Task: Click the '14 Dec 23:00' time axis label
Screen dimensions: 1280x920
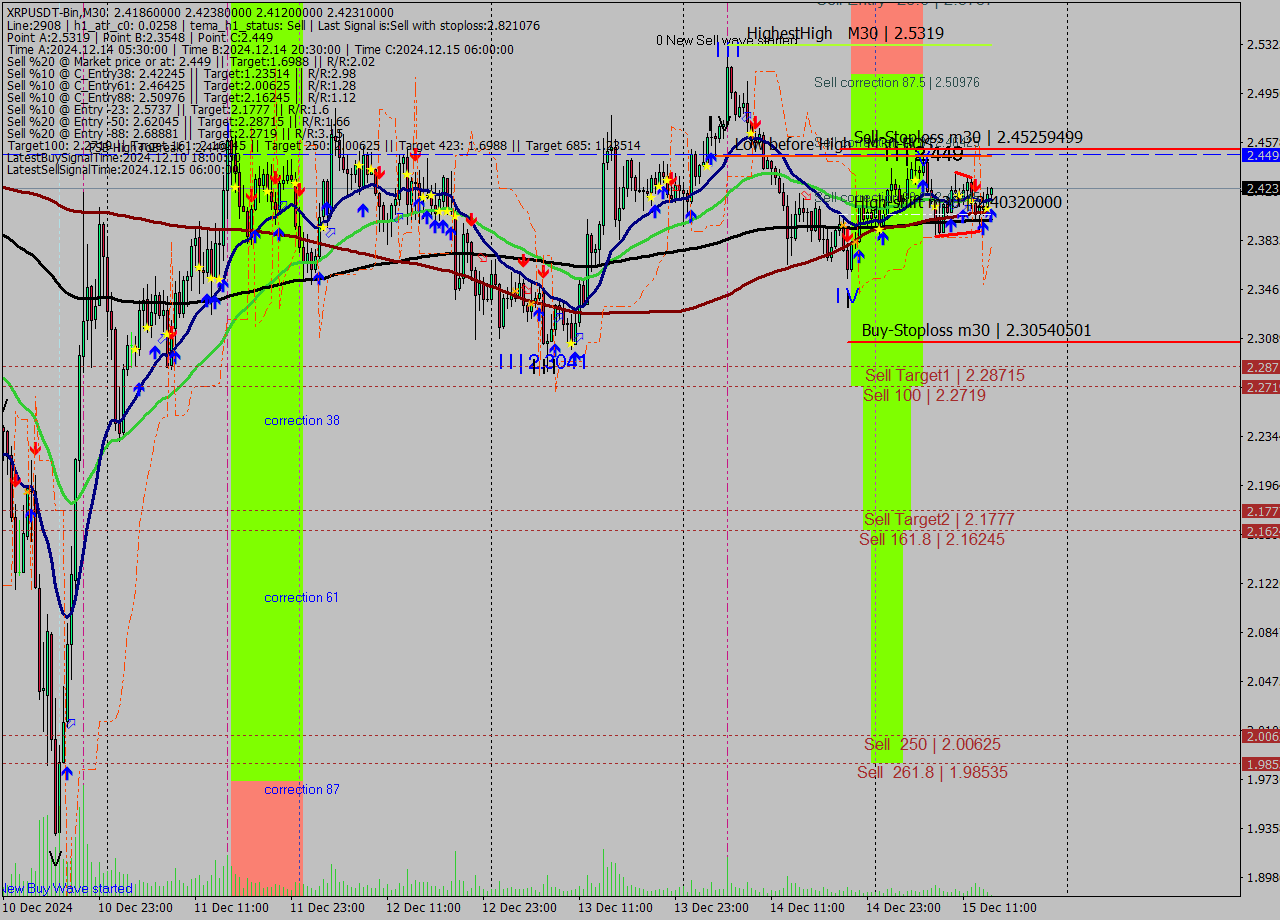Action: 903,908
